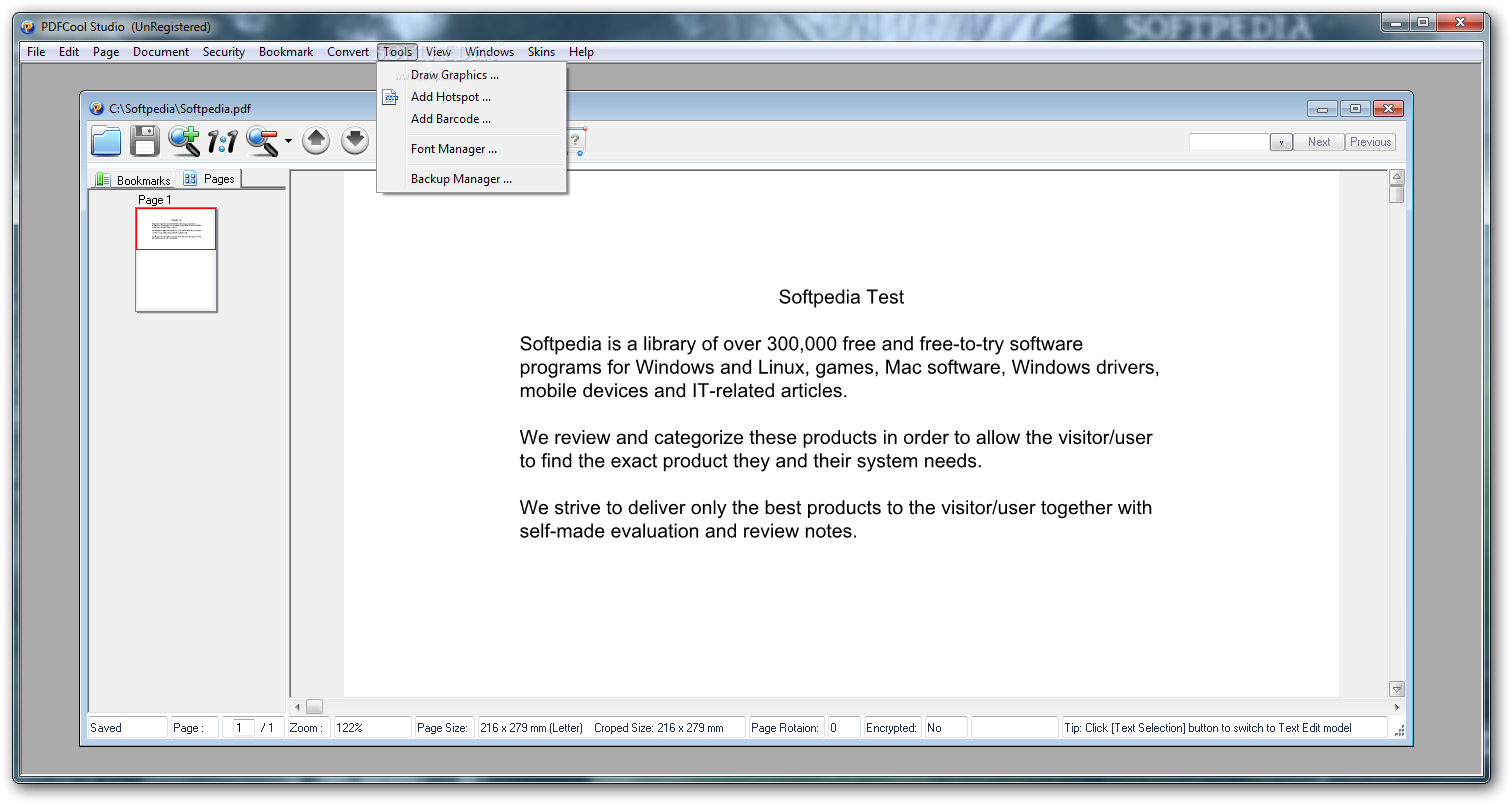Click the 122% zoom value field
Screen dimensions: 1511x804
(x=372, y=728)
